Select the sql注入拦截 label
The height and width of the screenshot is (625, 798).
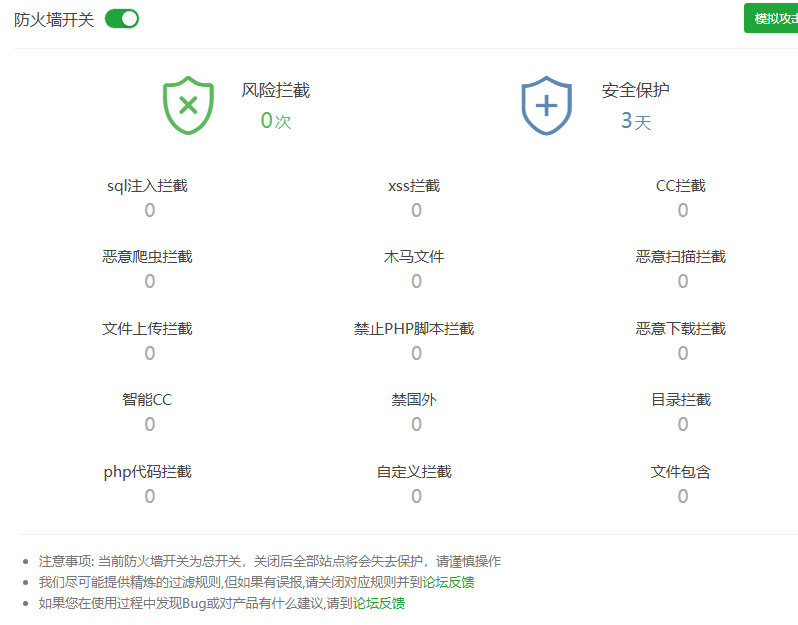148,186
